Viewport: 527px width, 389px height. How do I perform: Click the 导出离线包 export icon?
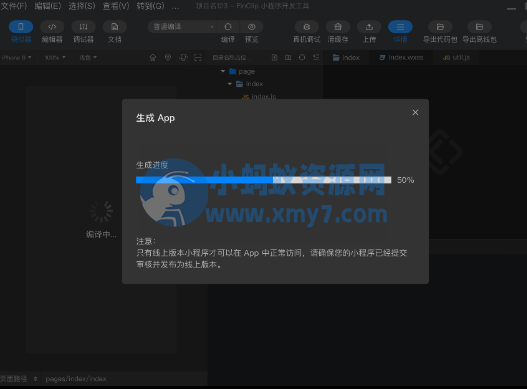click(x=479, y=27)
